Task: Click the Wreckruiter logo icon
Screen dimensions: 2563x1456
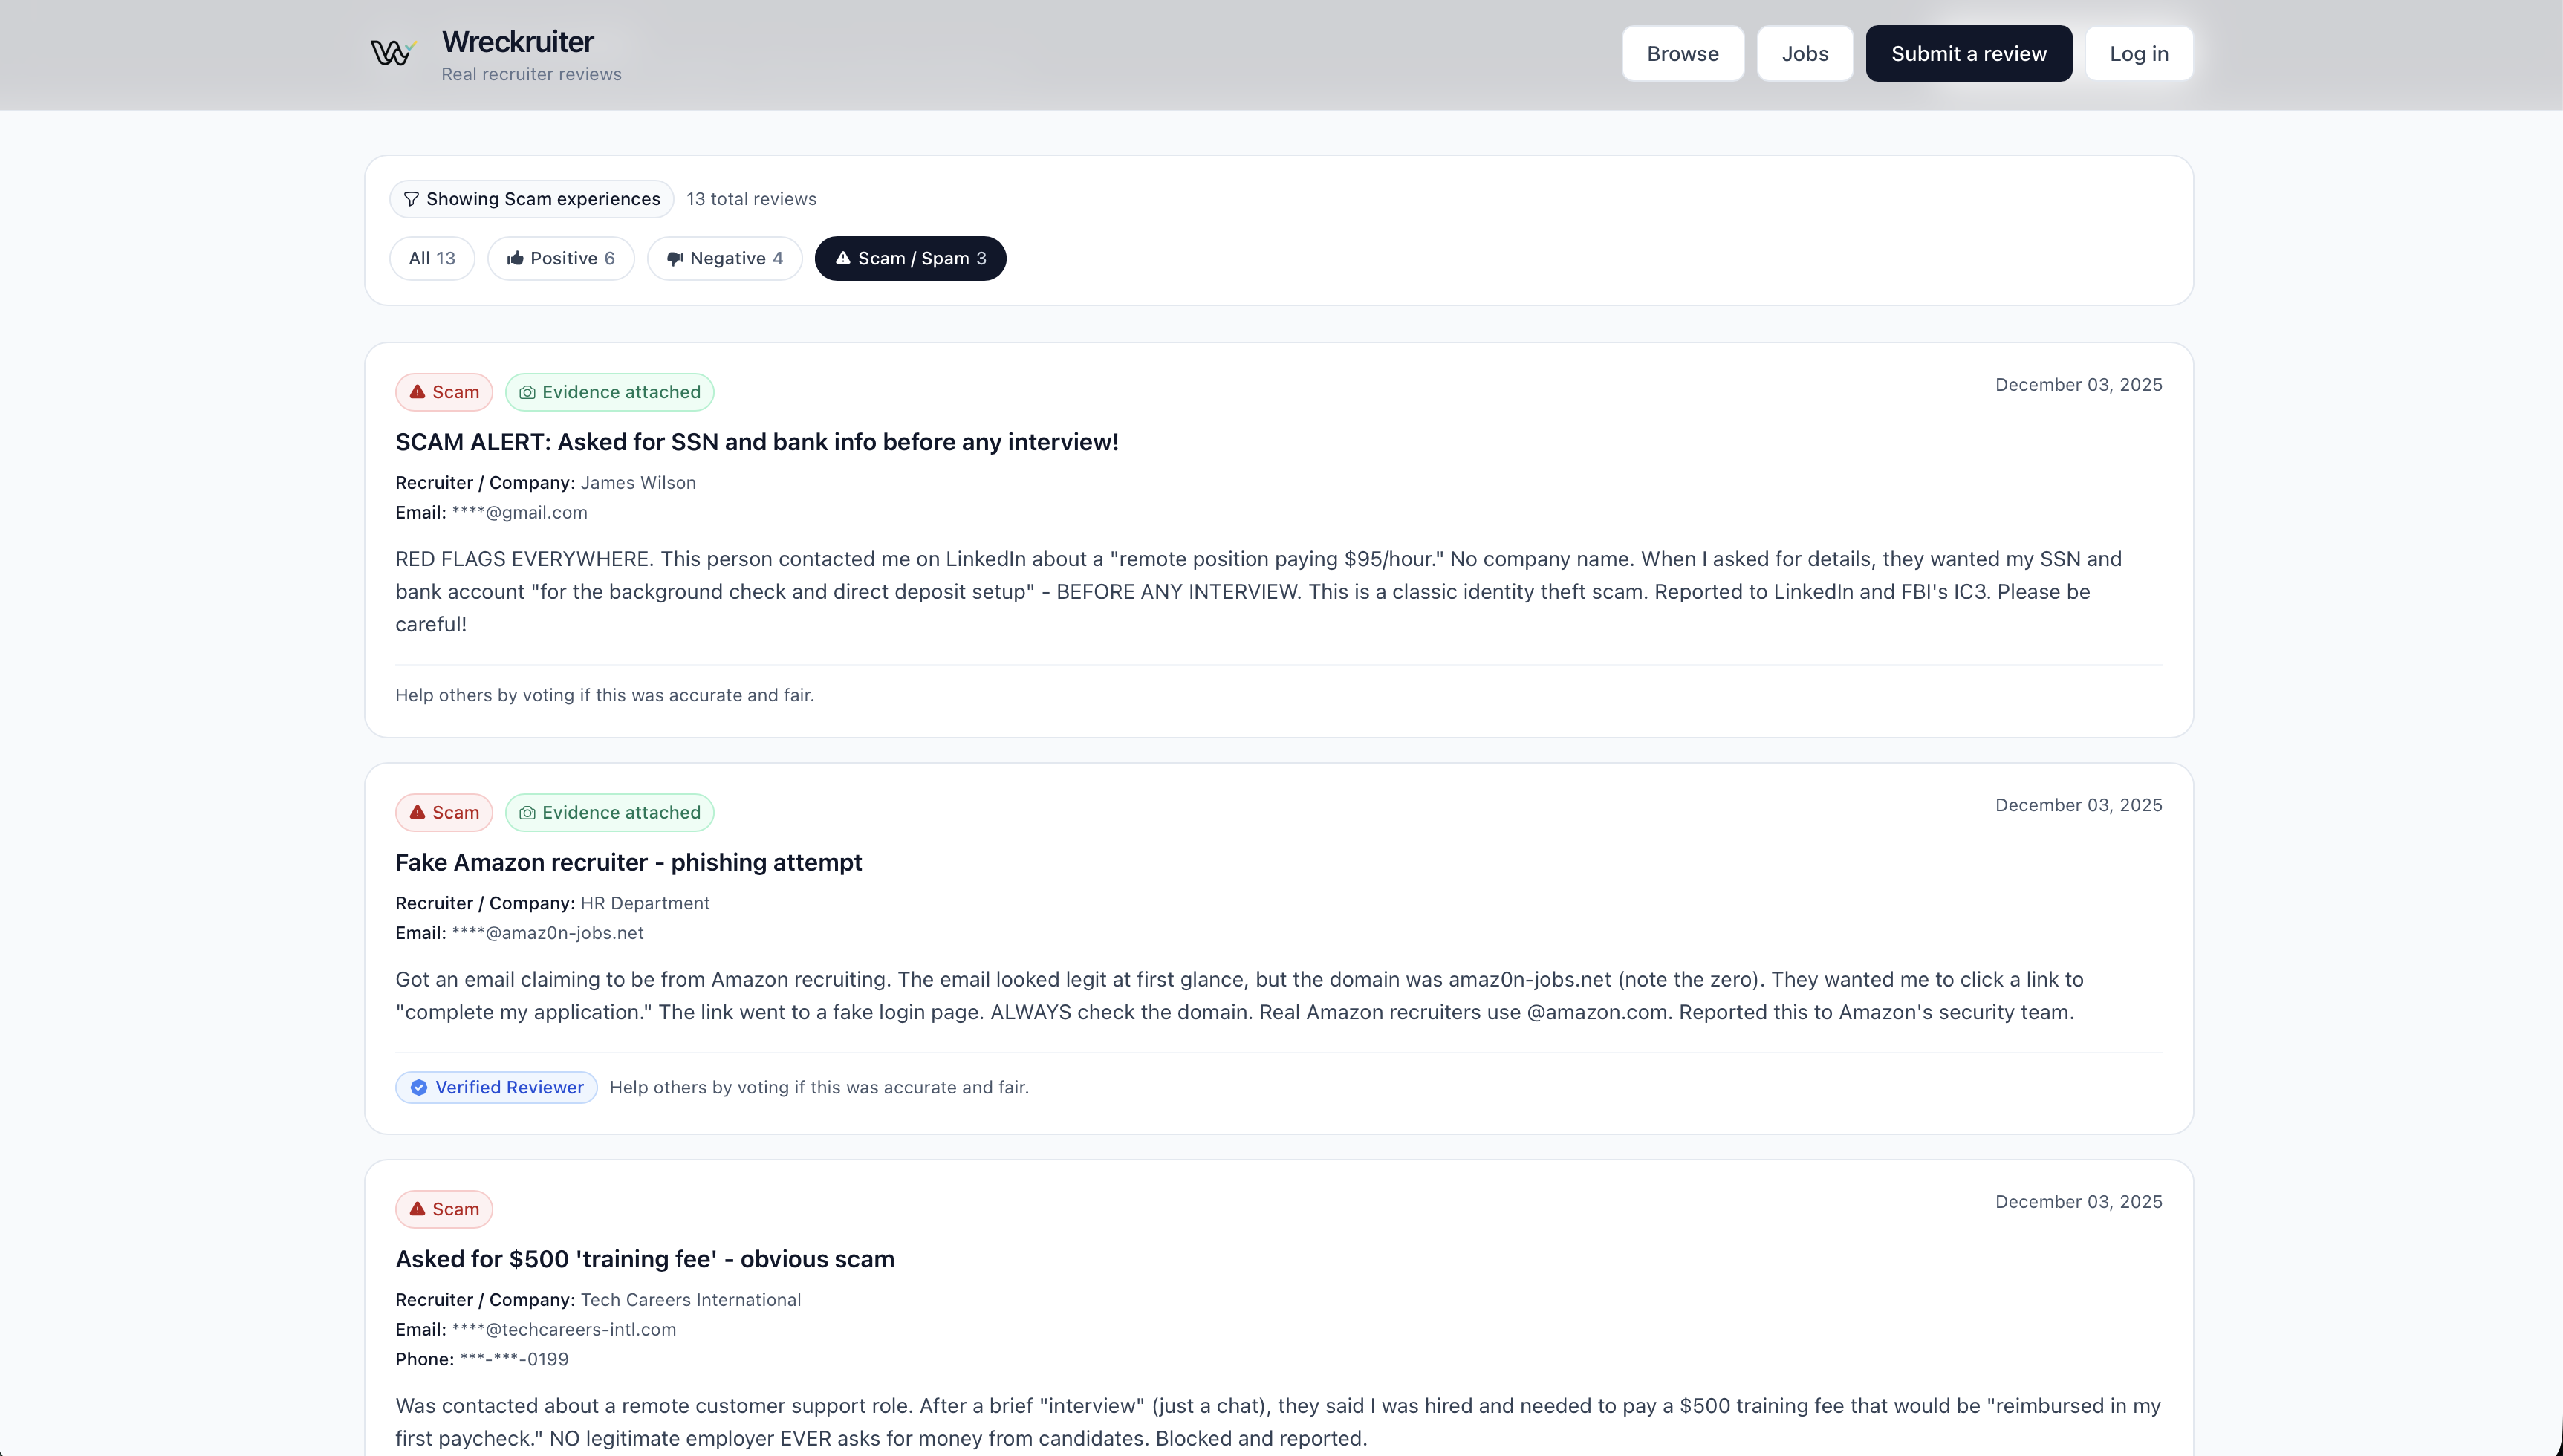Action: pos(391,53)
